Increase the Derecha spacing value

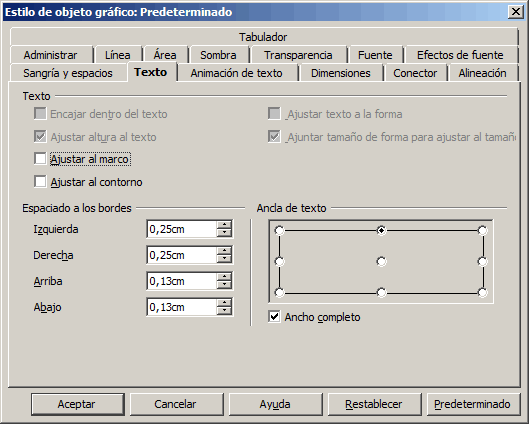[224, 251]
